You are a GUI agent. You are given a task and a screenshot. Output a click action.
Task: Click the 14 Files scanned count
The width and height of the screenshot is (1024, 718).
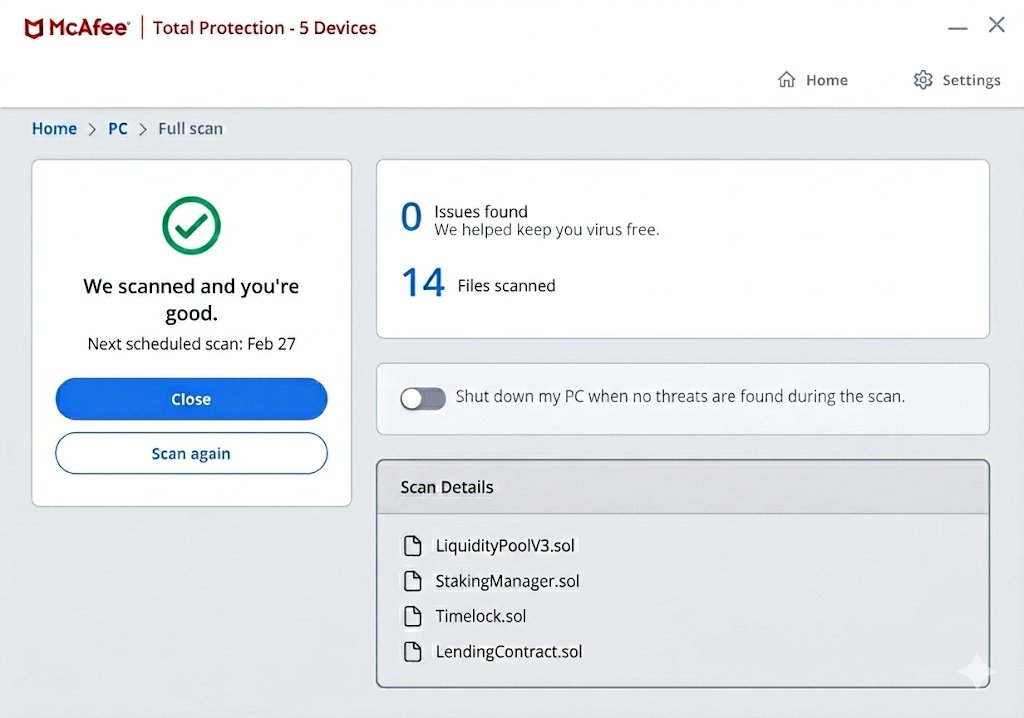[423, 283]
